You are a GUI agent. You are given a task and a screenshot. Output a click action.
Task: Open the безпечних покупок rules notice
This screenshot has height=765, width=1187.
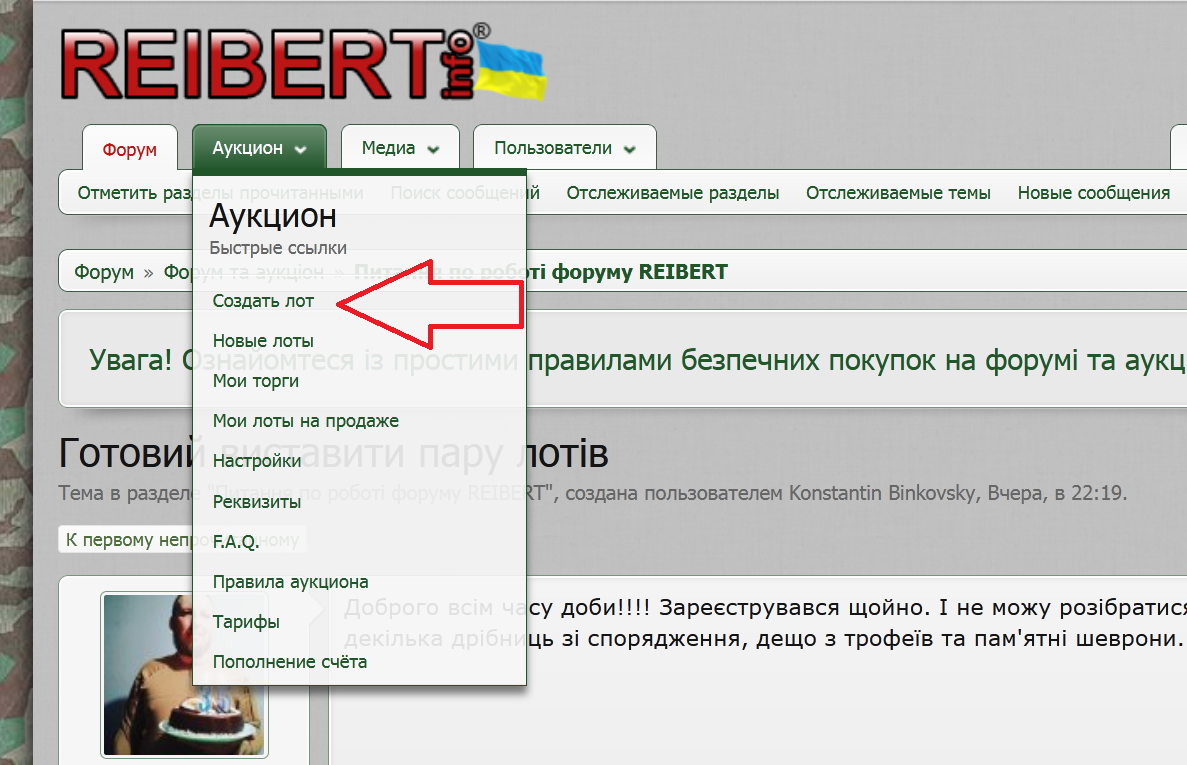pyautogui.click(x=636, y=360)
